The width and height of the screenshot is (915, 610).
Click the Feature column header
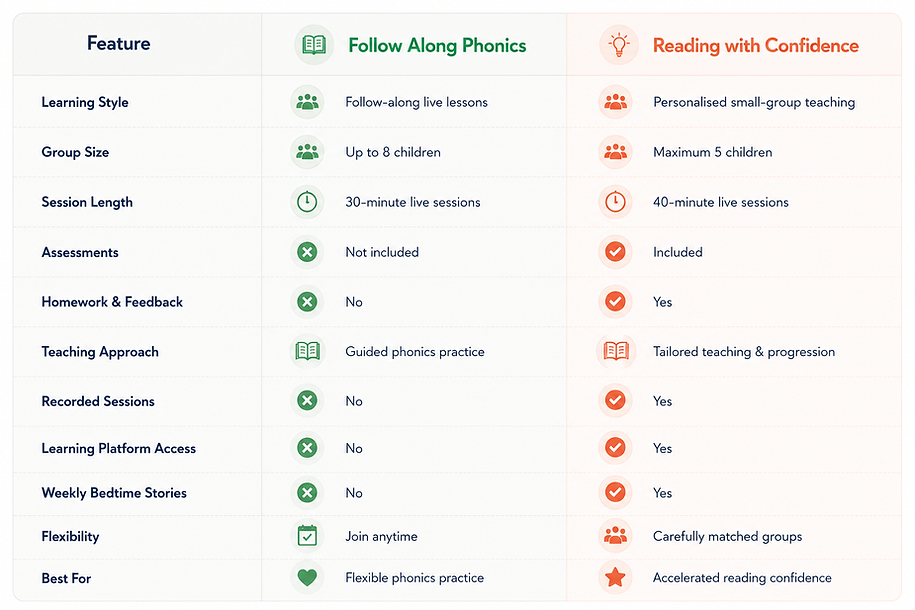coord(118,43)
